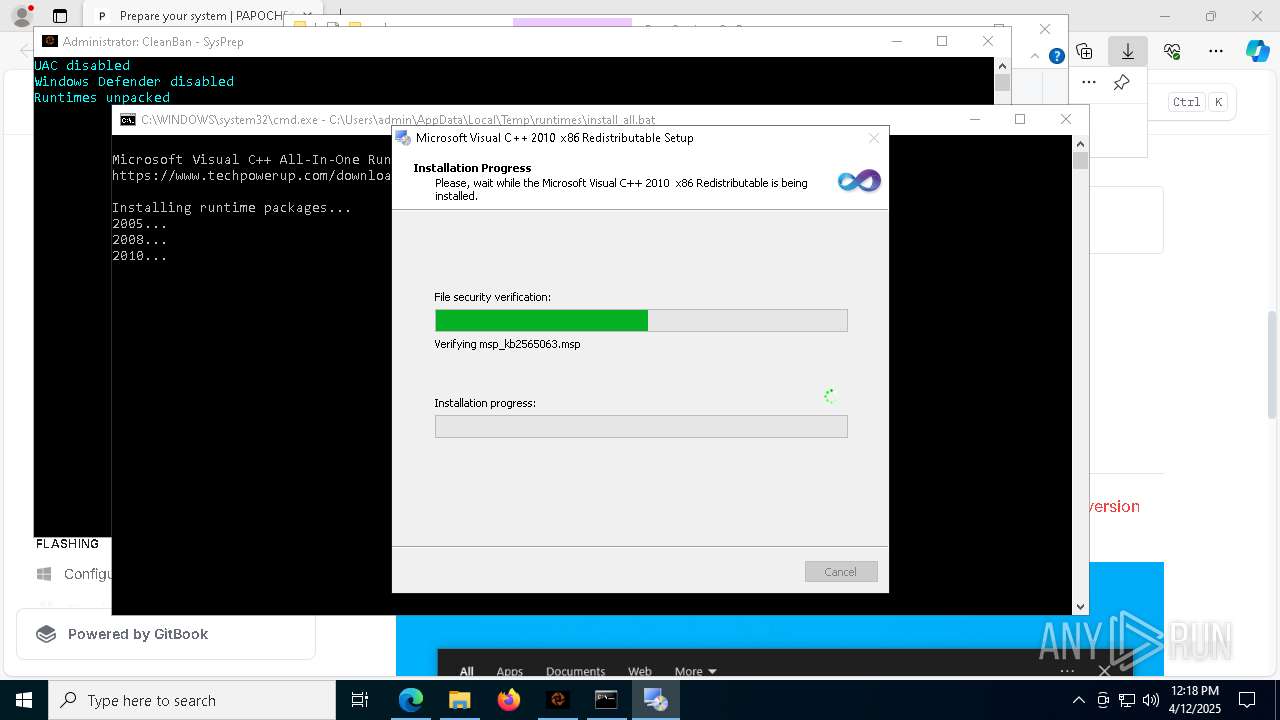Screen dimensions: 1280x720
Task: Expand the 'More' dropdown in search image
Action: [695, 671]
